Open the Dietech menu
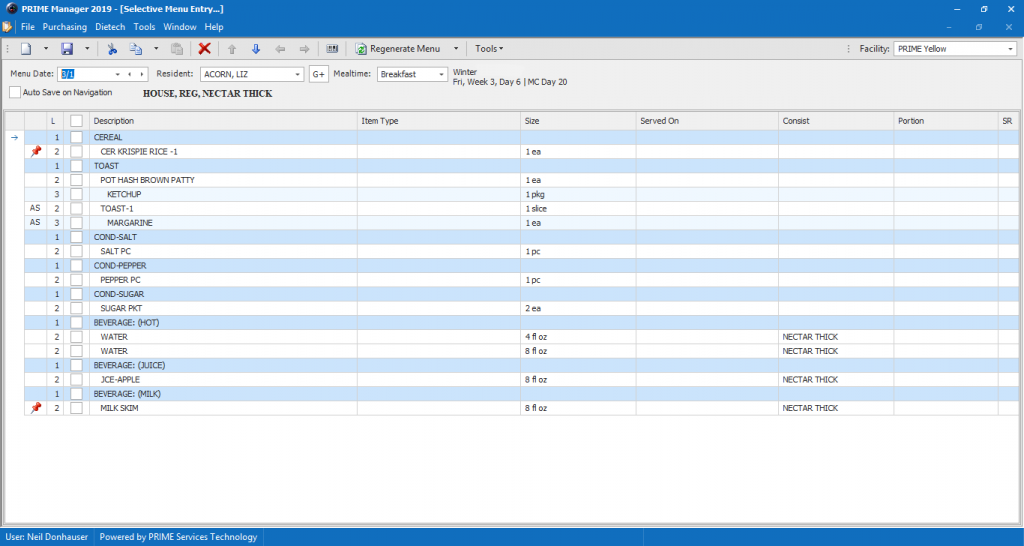1024x546 pixels. coord(110,27)
